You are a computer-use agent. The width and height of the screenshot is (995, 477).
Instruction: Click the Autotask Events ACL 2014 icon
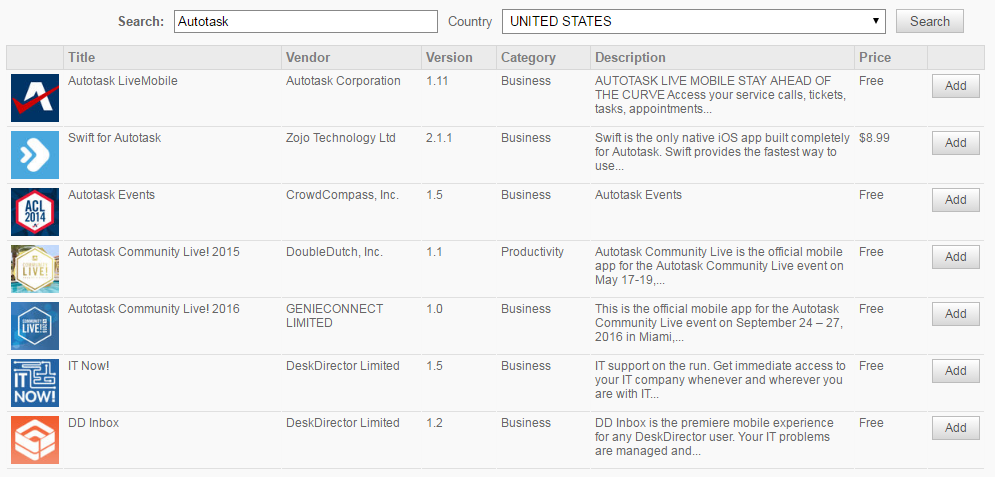tap(35, 212)
